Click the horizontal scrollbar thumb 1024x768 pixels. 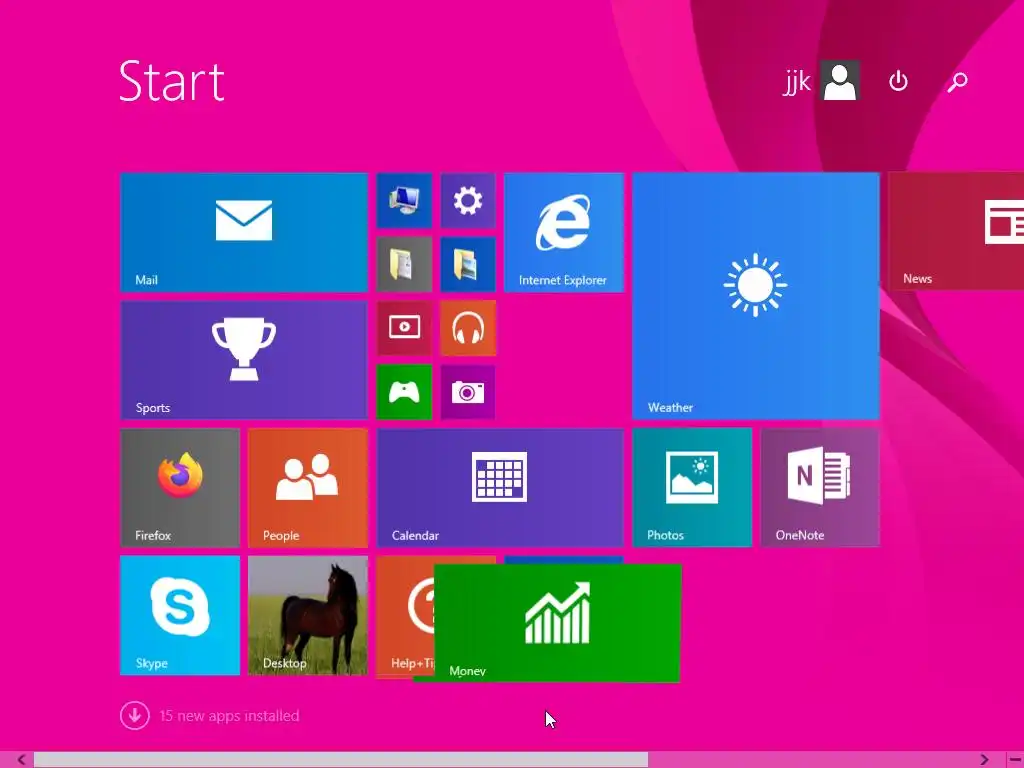pyautogui.click(x=341, y=760)
